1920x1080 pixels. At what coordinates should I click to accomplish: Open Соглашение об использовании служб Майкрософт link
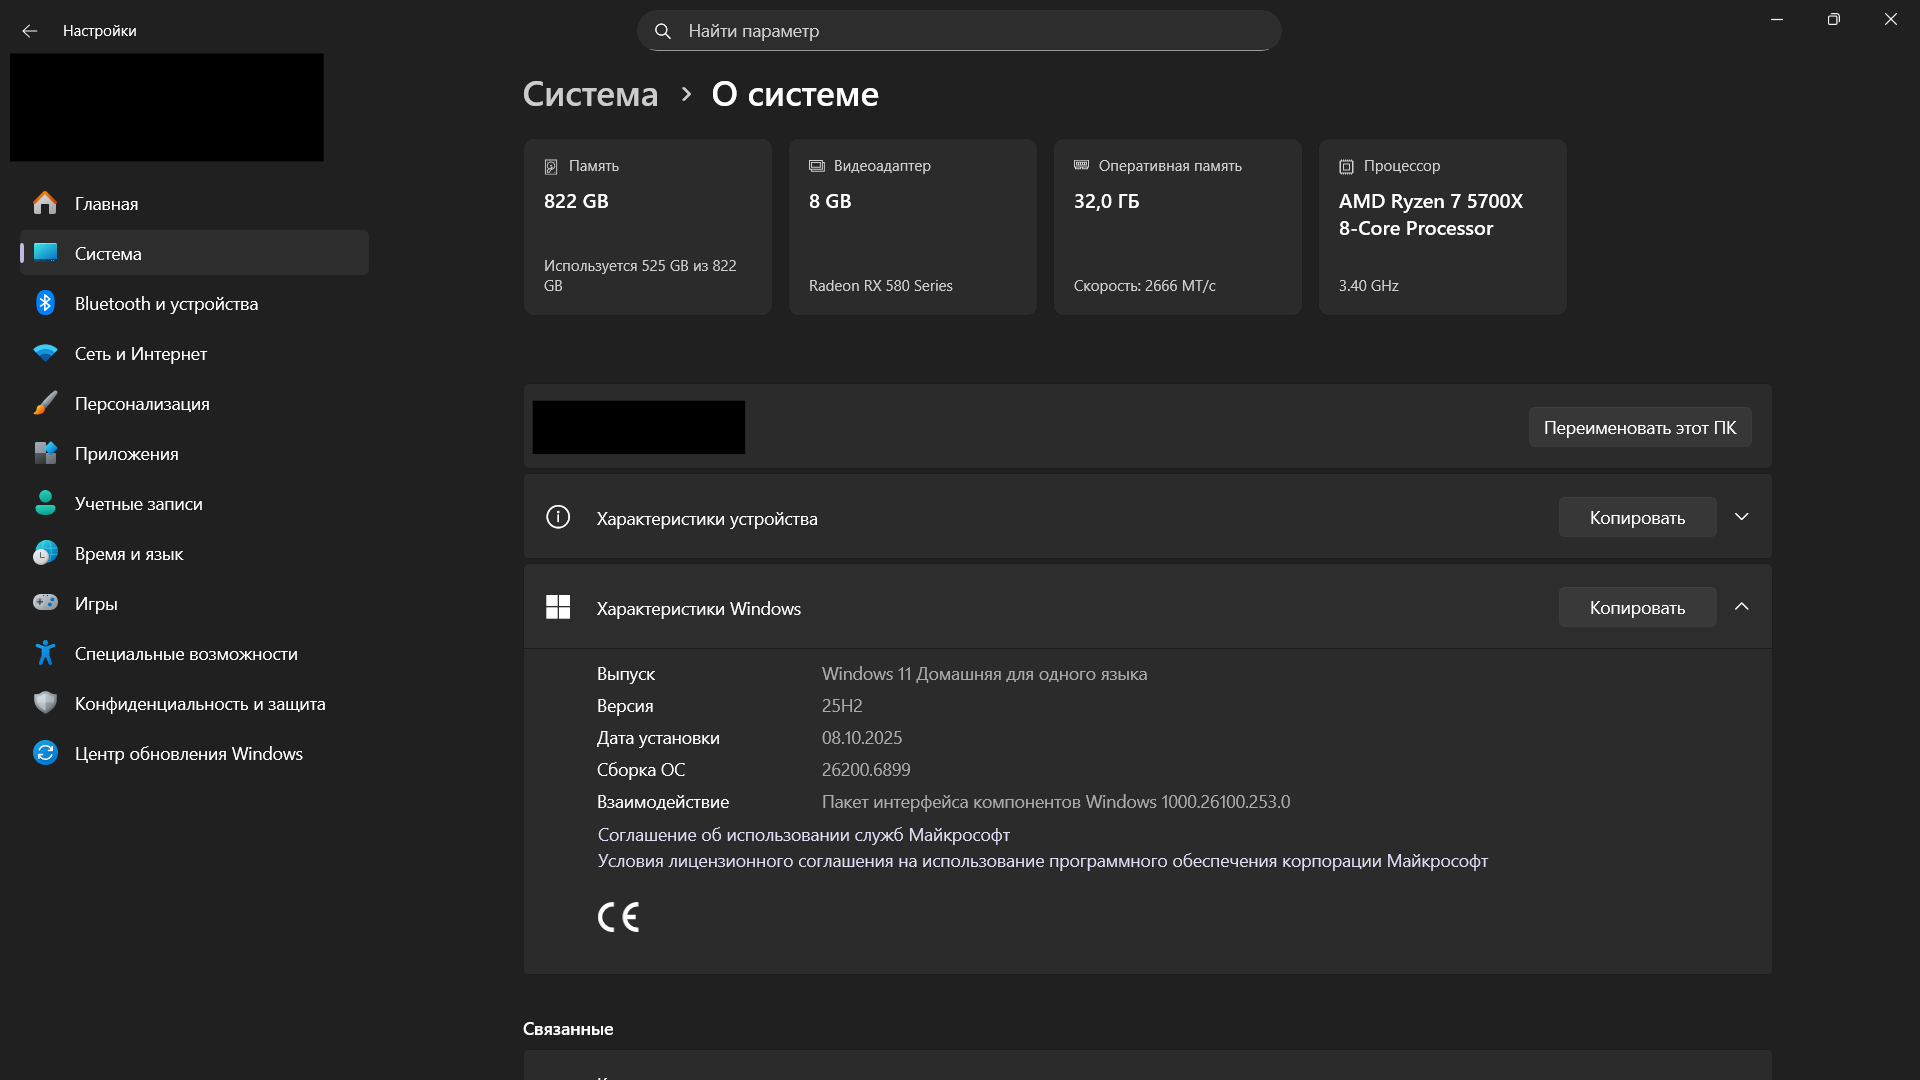click(x=803, y=834)
